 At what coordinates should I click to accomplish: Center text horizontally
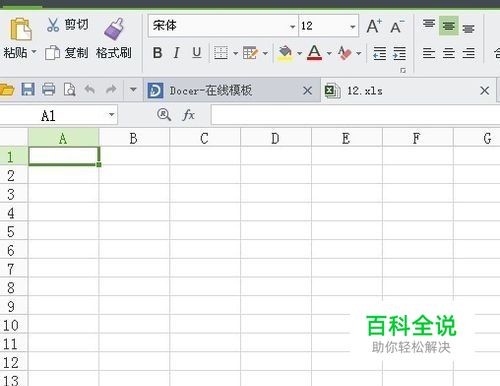(449, 53)
